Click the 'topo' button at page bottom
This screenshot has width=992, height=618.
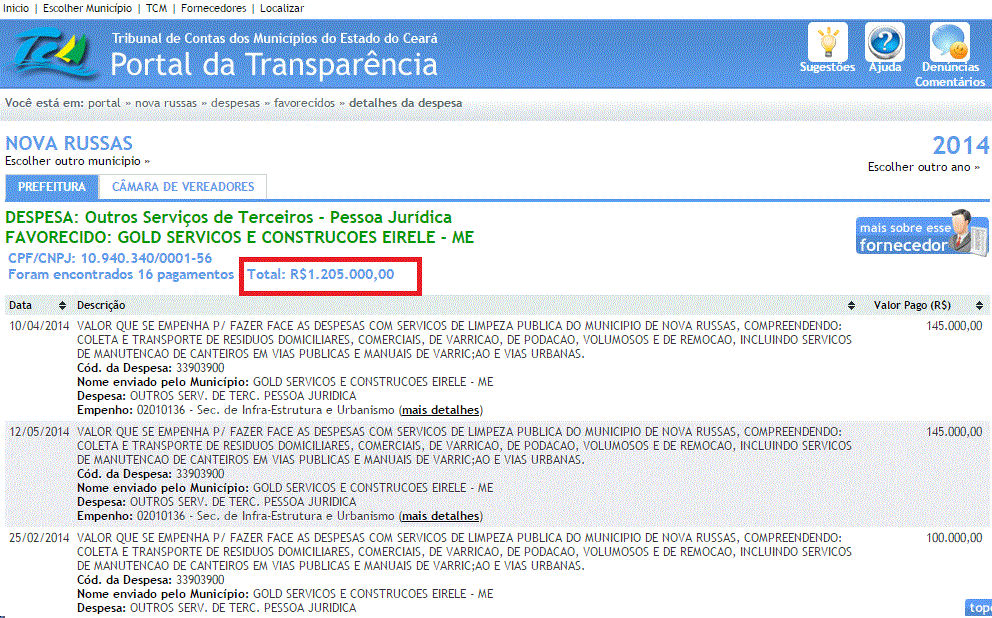(979, 607)
